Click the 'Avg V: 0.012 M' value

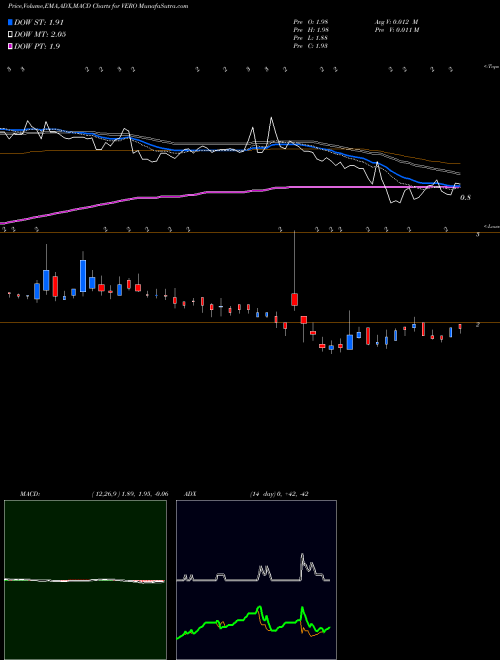click(396, 22)
